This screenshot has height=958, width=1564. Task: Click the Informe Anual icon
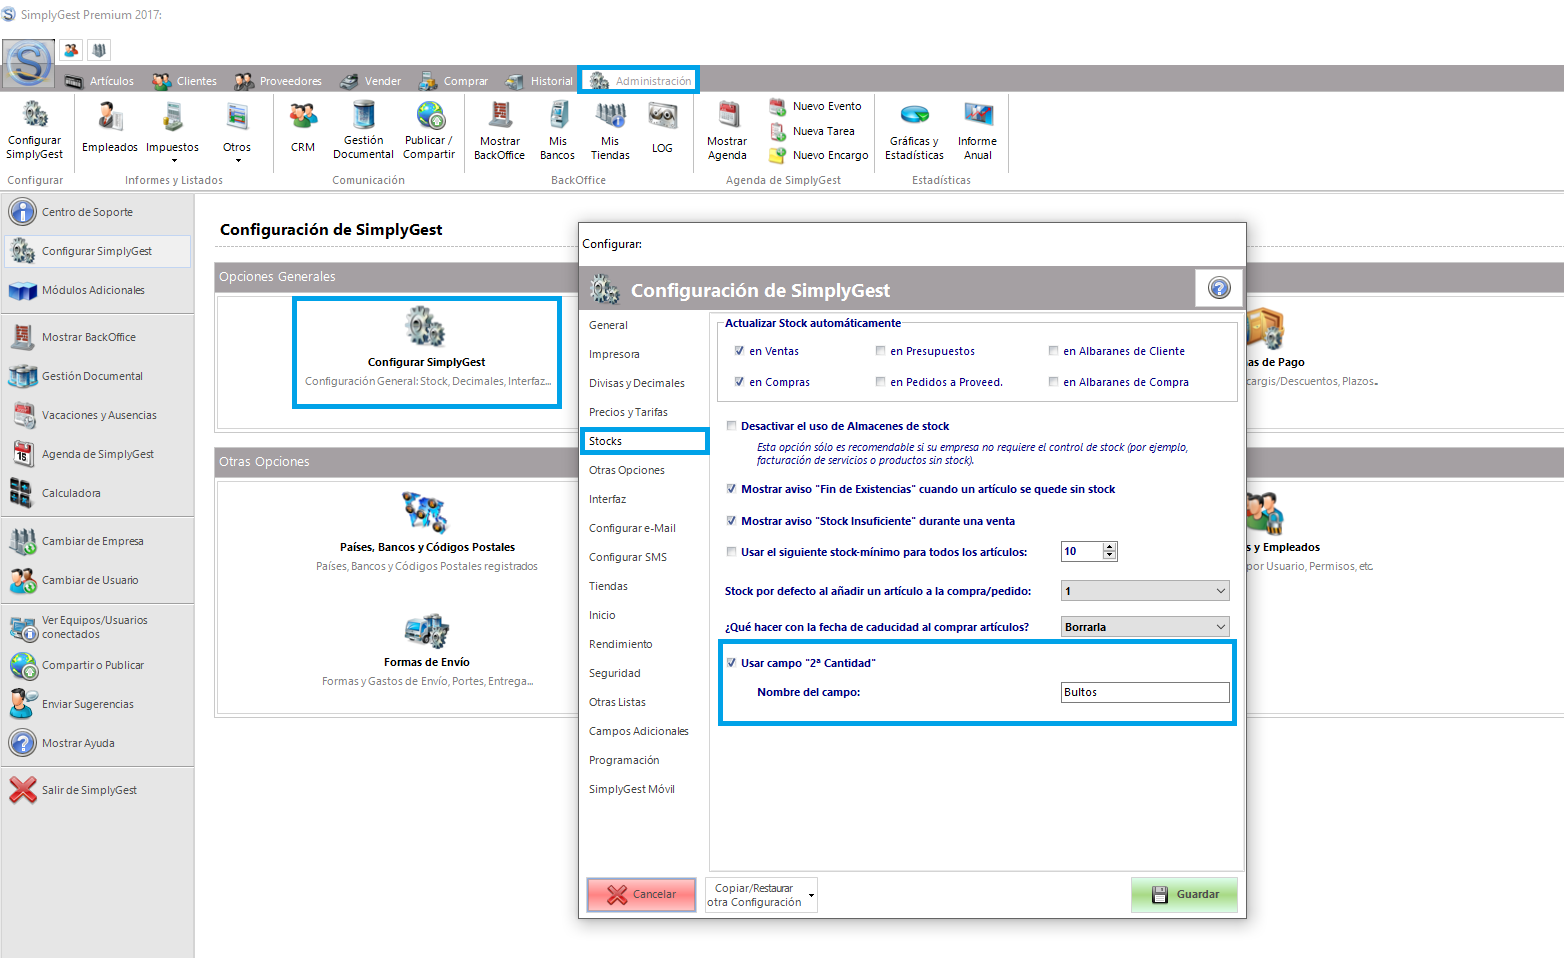[x=977, y=129]
